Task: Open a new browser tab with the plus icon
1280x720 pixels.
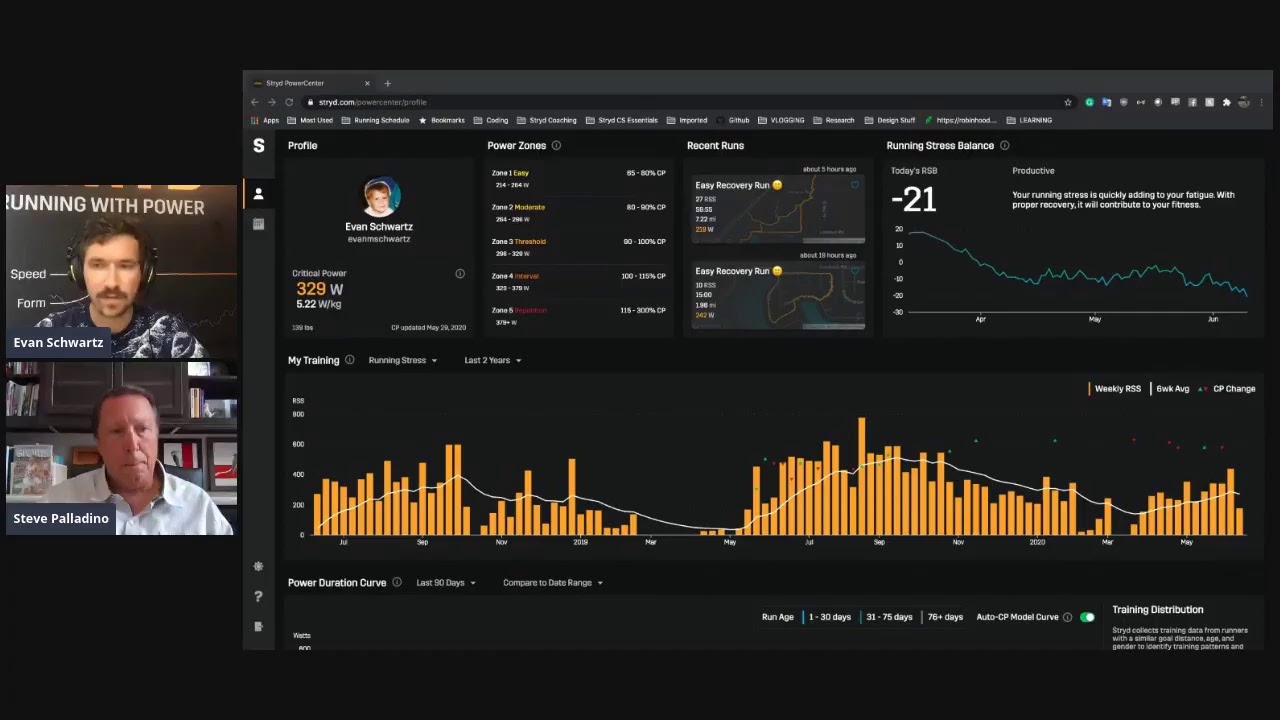Action: pos(388,83)
